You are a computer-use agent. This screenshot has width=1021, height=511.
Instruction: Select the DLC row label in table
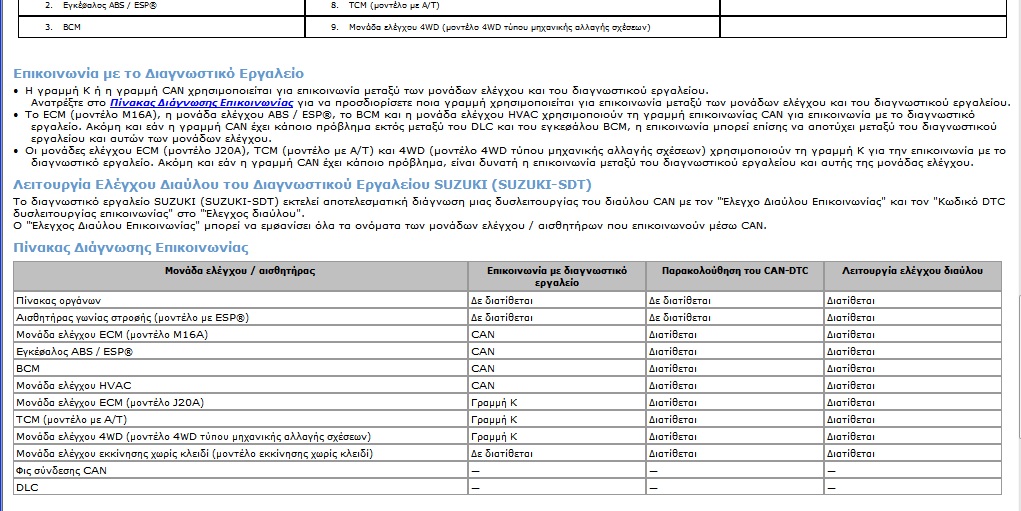click(240, 487)
